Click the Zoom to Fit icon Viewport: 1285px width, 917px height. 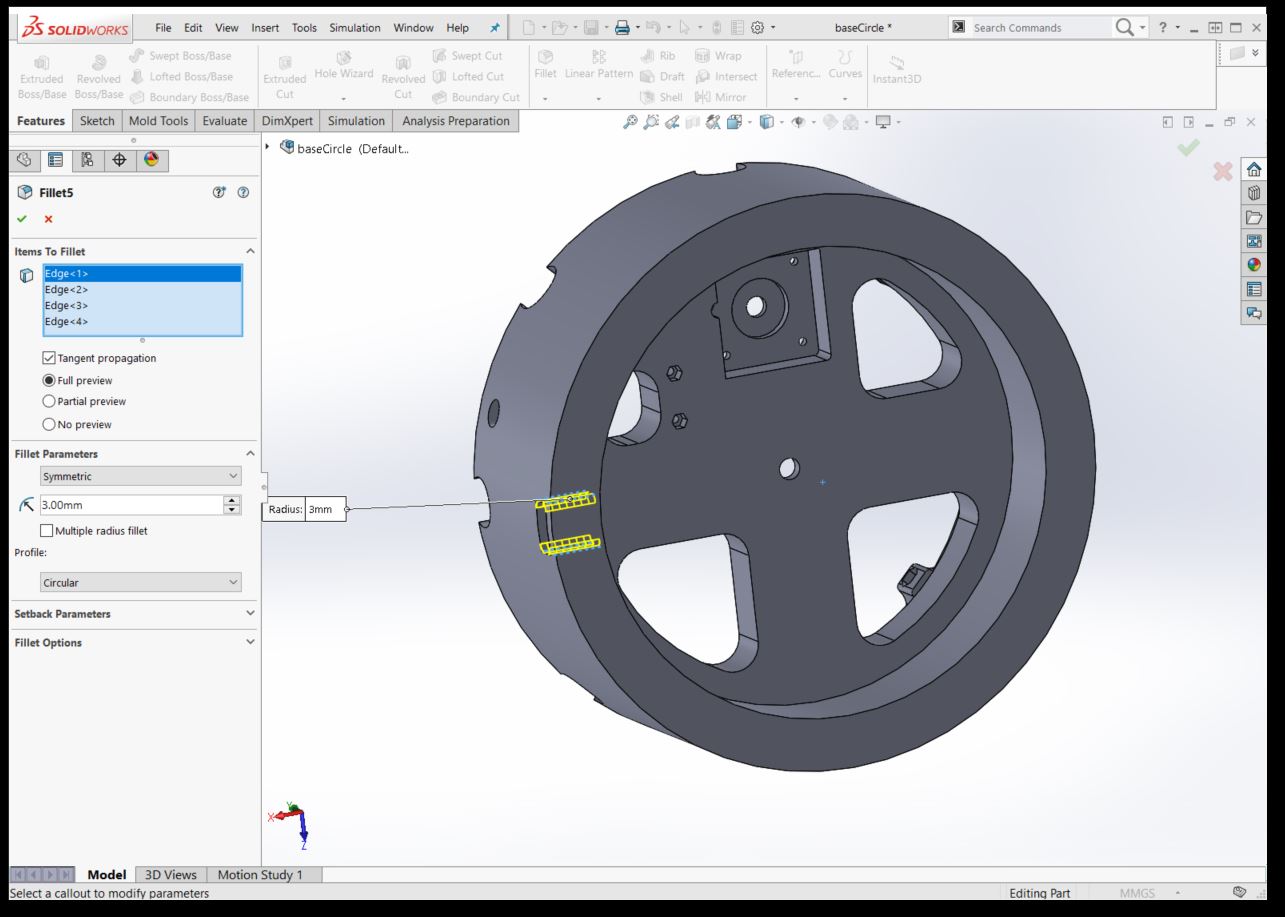click(x=629, y=122)
